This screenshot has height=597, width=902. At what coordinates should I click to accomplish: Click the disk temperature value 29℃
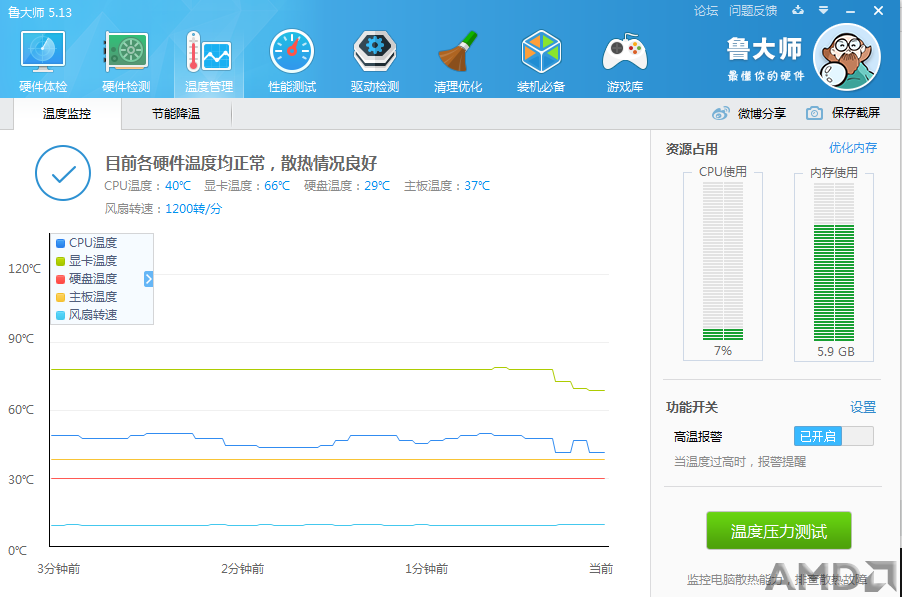[377, 186]
